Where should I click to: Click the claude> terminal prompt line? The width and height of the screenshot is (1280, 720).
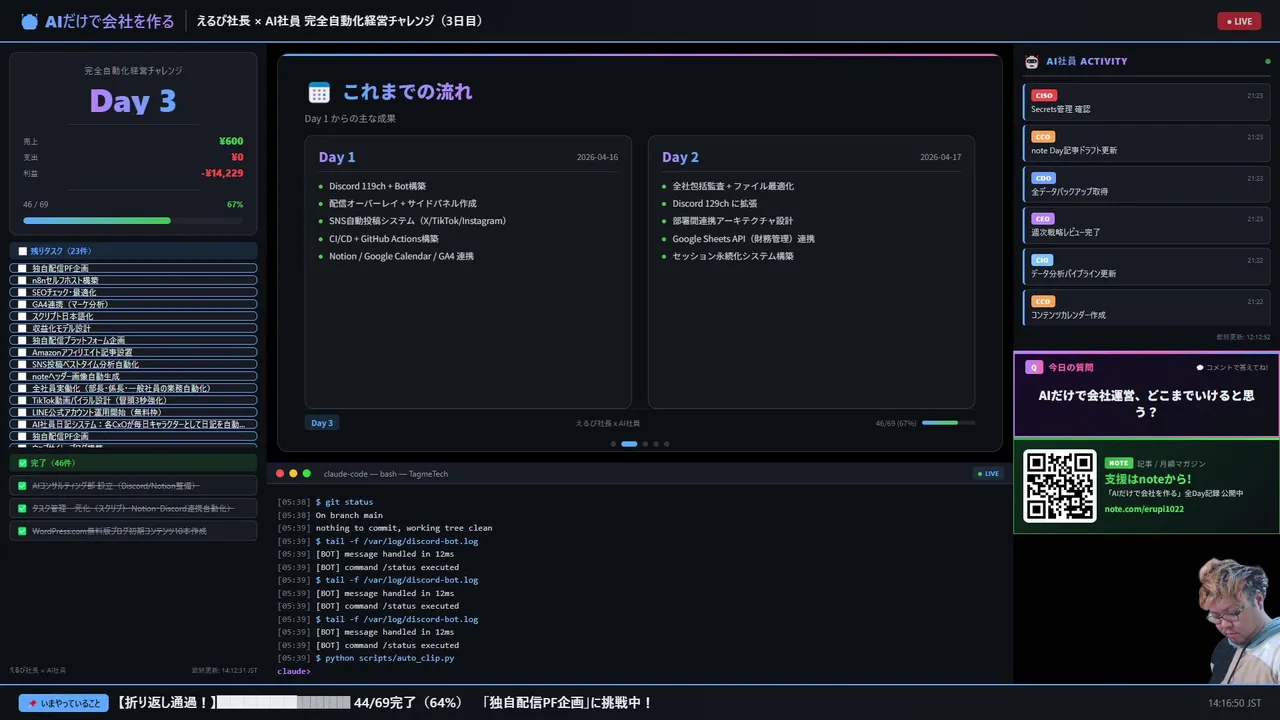pos(294,671)
